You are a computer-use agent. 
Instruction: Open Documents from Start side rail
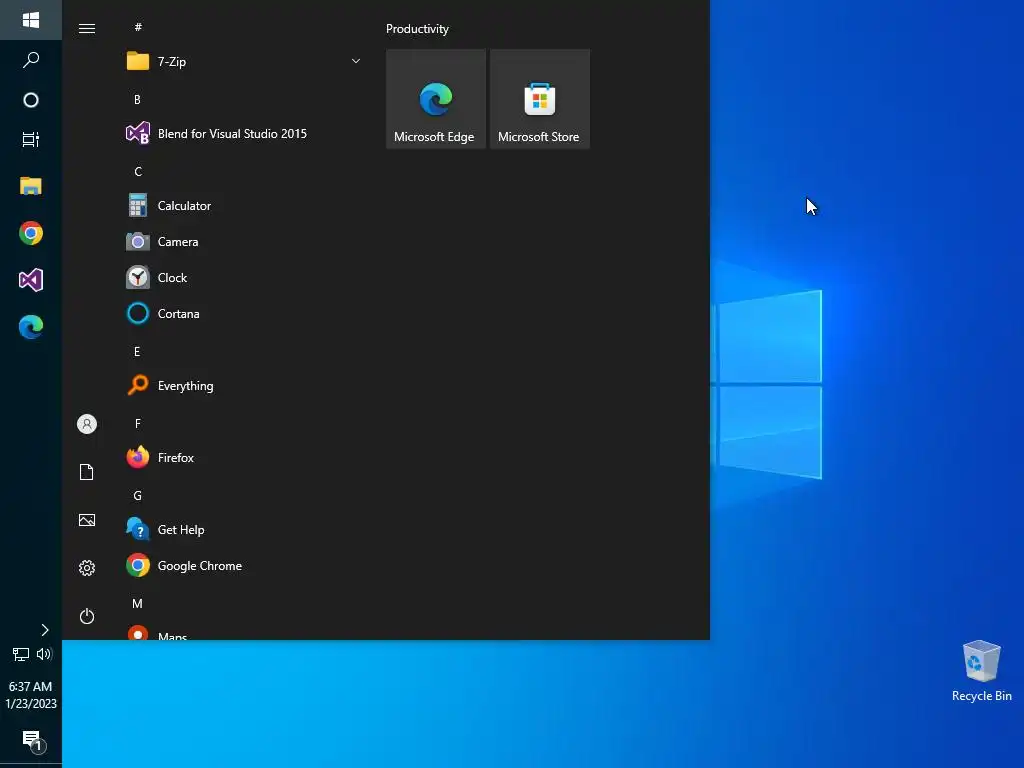[87, 472]
